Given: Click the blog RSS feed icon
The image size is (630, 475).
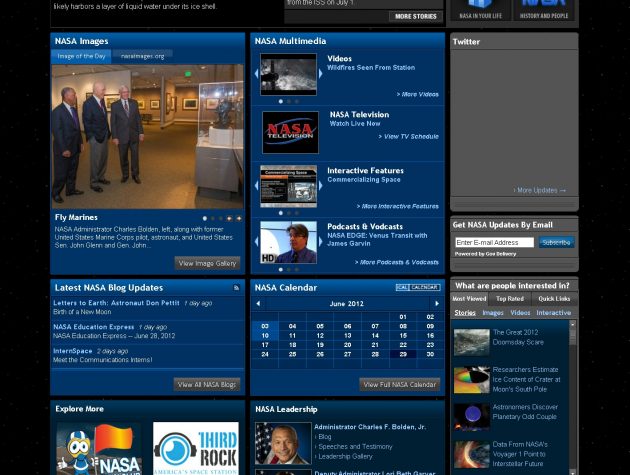Looking at the screenshot, I should [236, 287].
